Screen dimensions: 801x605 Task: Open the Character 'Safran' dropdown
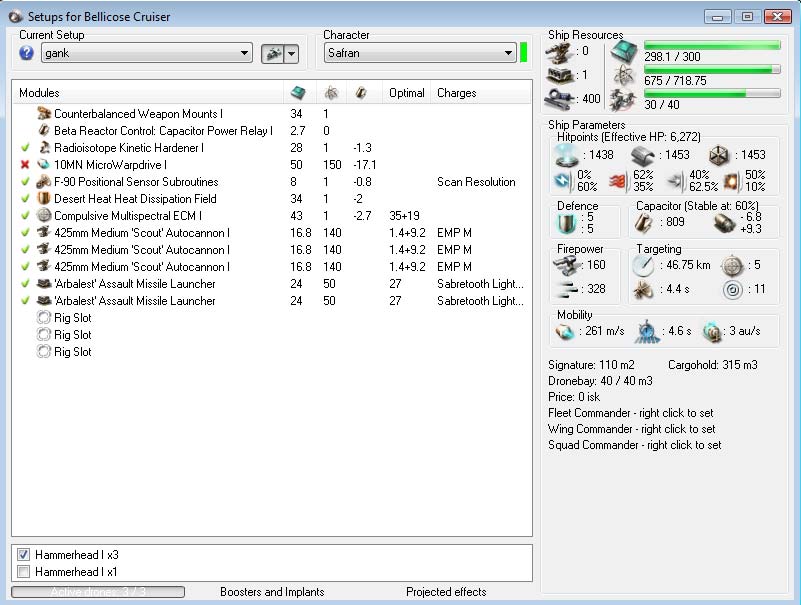coord(507,54)
